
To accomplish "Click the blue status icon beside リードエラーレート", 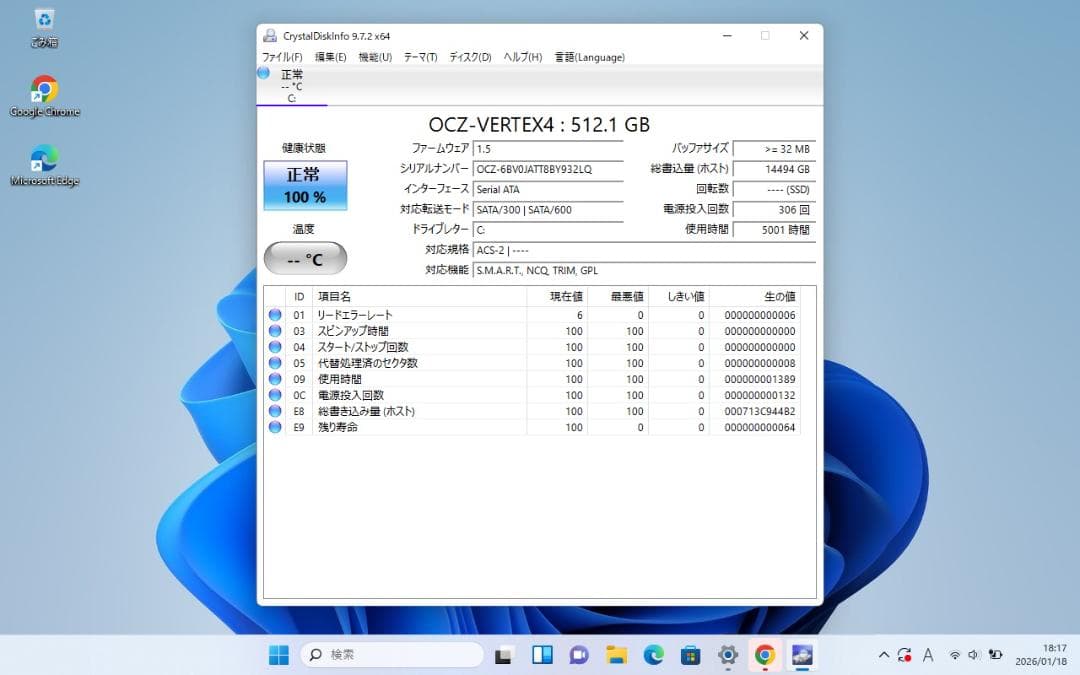I will (x=275, y=315).
